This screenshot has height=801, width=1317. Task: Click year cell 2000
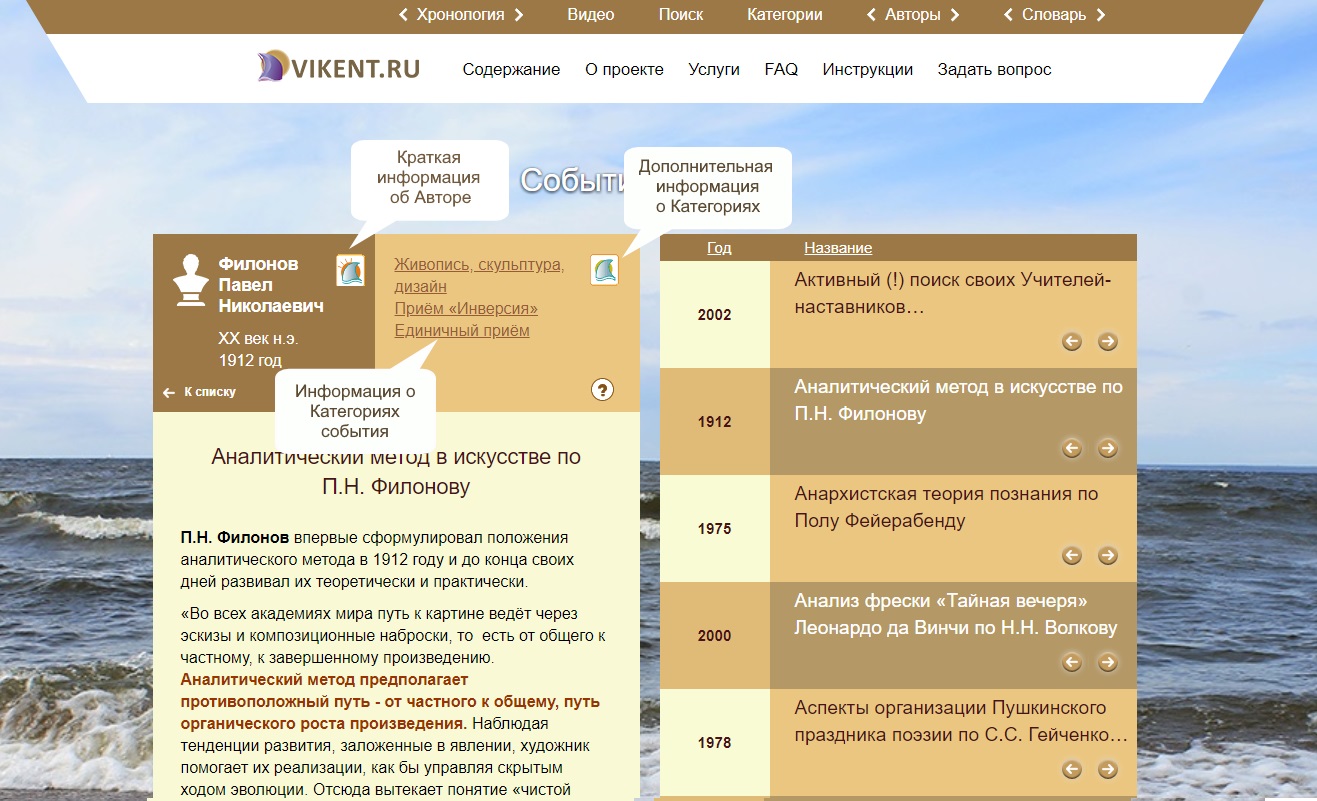tap(715, 636)
